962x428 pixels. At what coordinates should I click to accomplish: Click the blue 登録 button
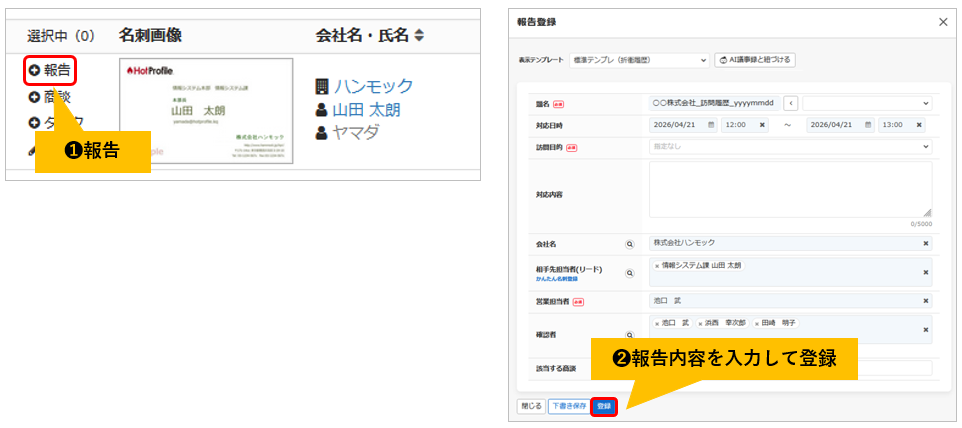pos(604,406)
